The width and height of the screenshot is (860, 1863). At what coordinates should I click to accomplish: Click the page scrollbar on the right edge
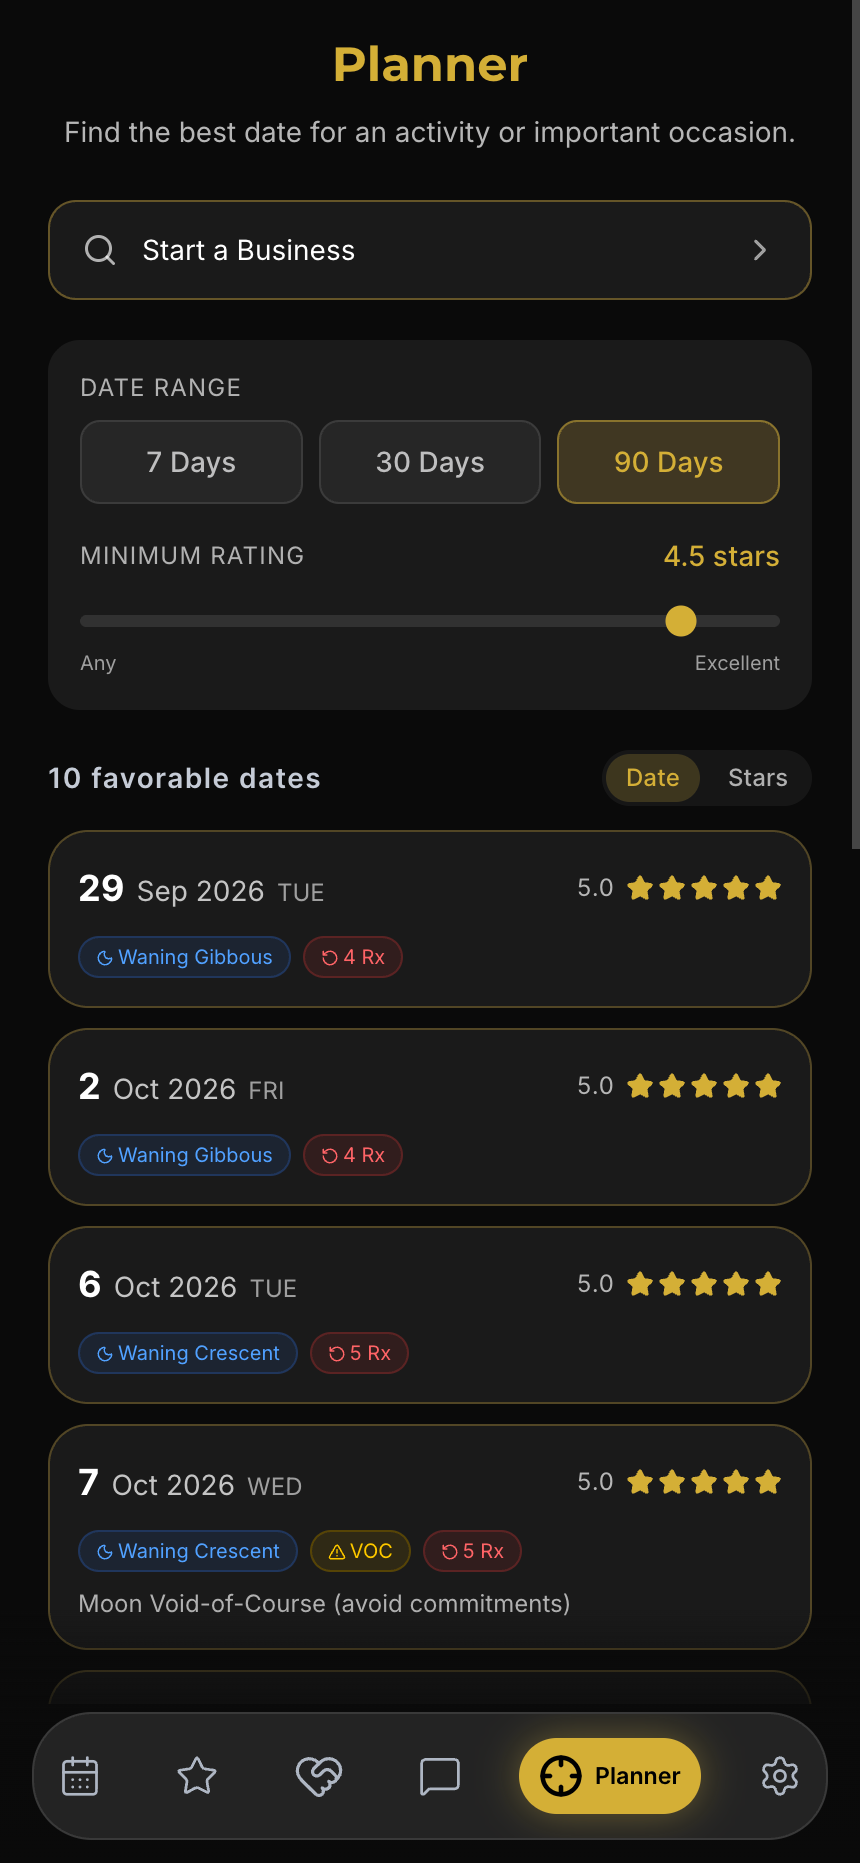855,425
